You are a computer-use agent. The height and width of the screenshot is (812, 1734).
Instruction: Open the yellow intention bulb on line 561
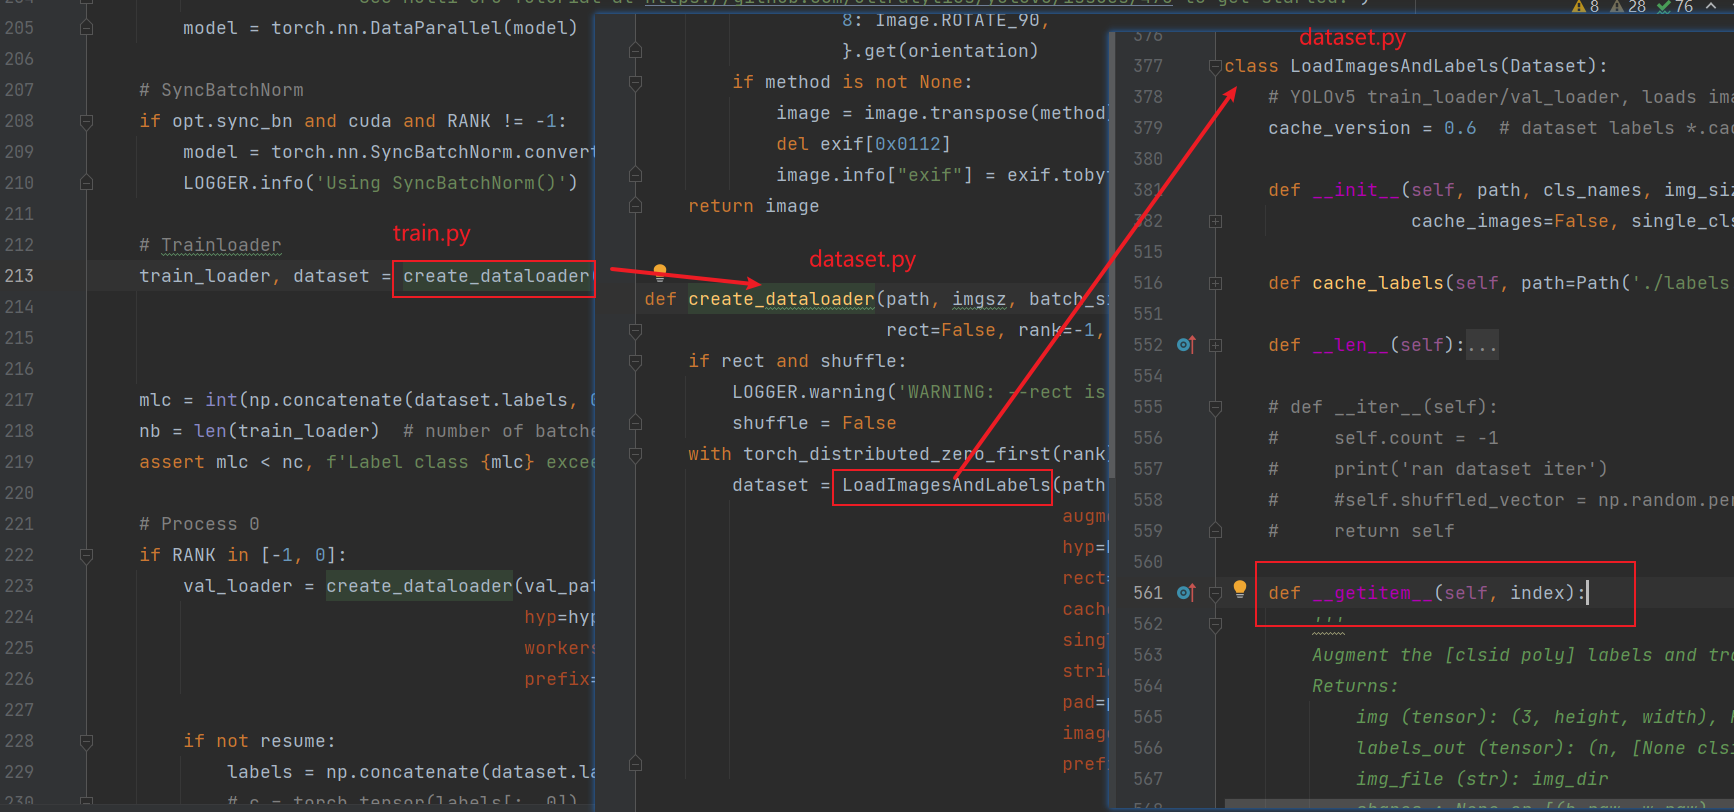pyautogui.click(x=1240, y=589)
